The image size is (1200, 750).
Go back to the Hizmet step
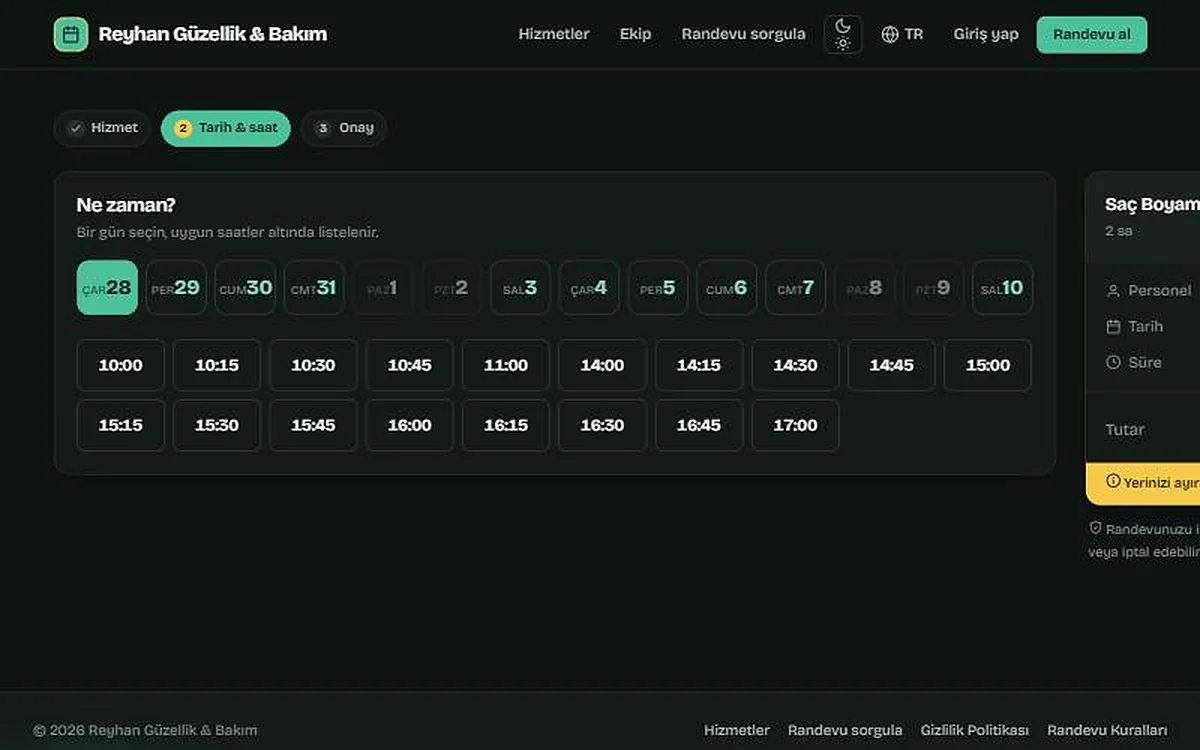[x=103, y=128]
